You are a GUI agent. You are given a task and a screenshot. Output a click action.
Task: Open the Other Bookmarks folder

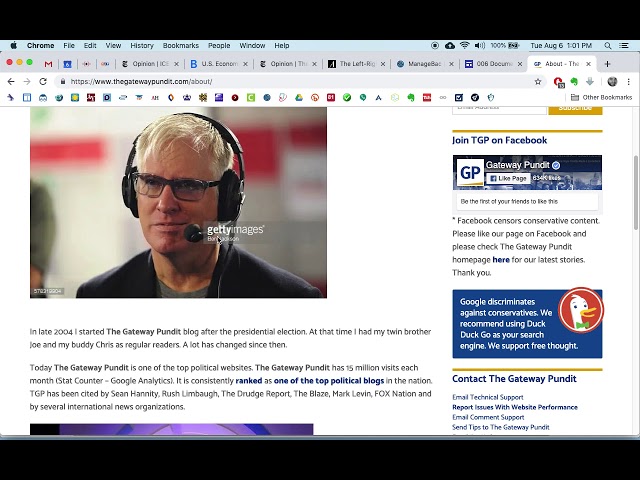pos(601,98)
